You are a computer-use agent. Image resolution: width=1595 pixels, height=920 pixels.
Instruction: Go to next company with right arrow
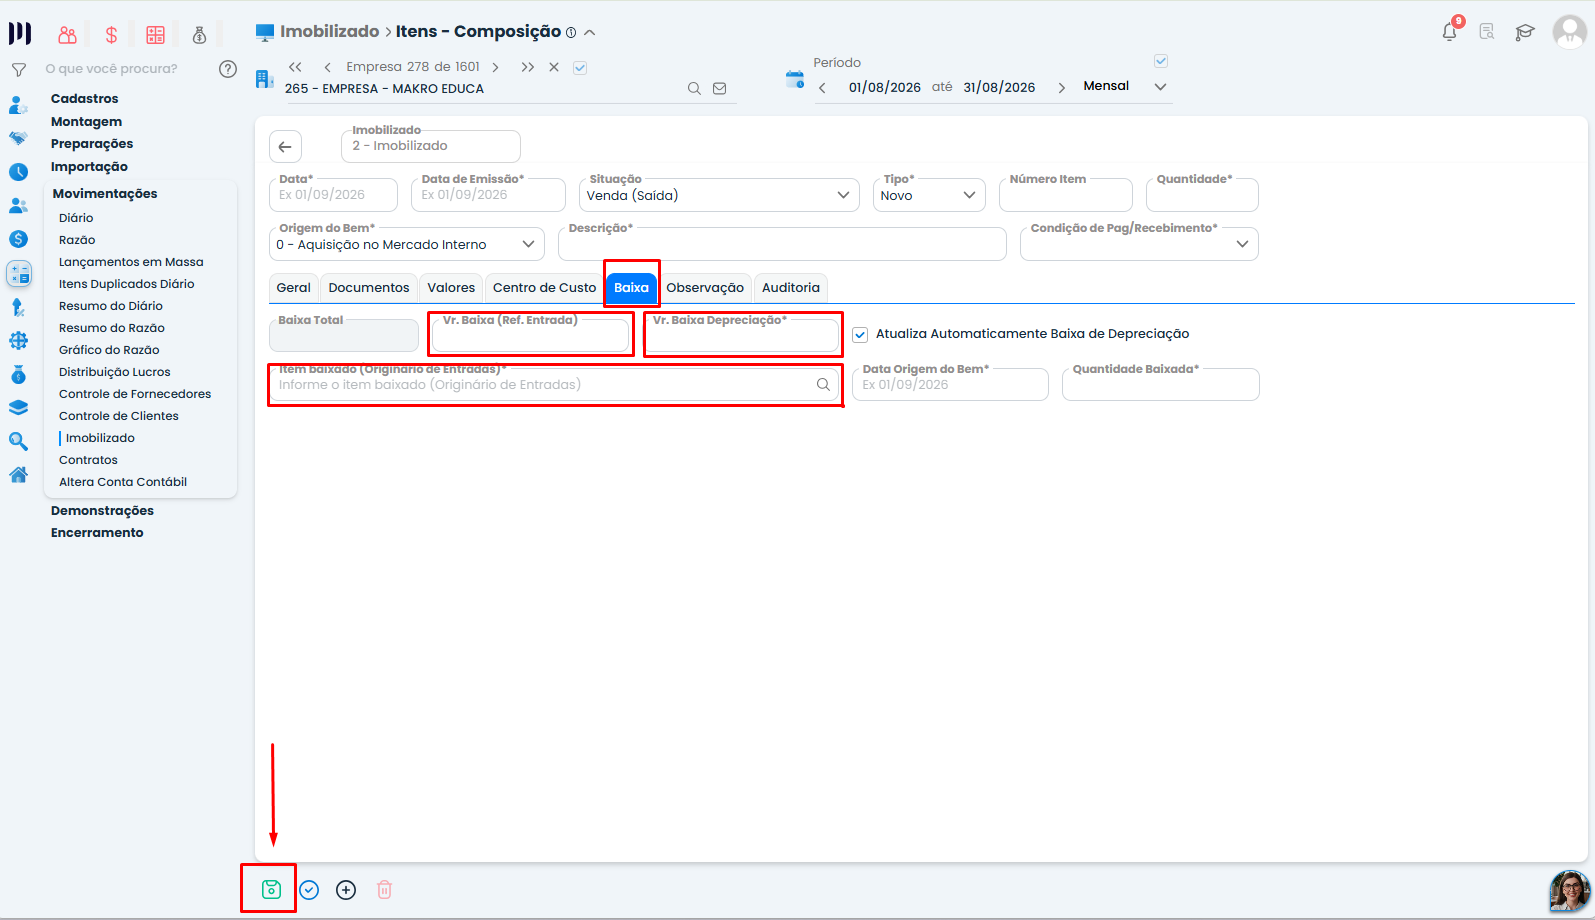(x=495, y=67)
